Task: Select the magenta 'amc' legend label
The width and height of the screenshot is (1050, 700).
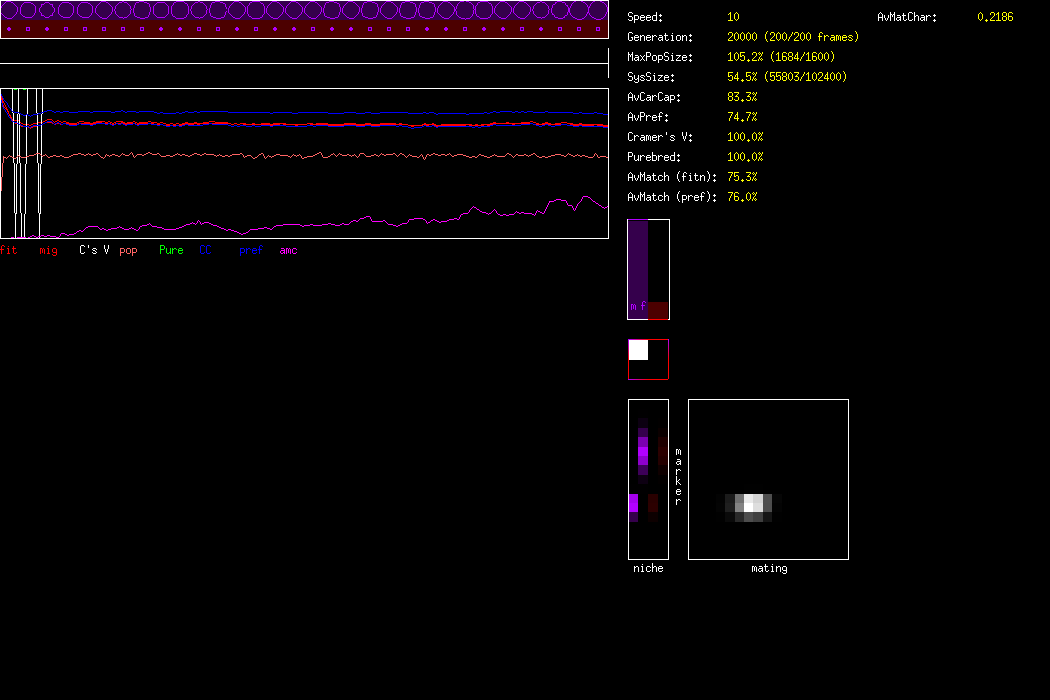Action: click(288, 250)
